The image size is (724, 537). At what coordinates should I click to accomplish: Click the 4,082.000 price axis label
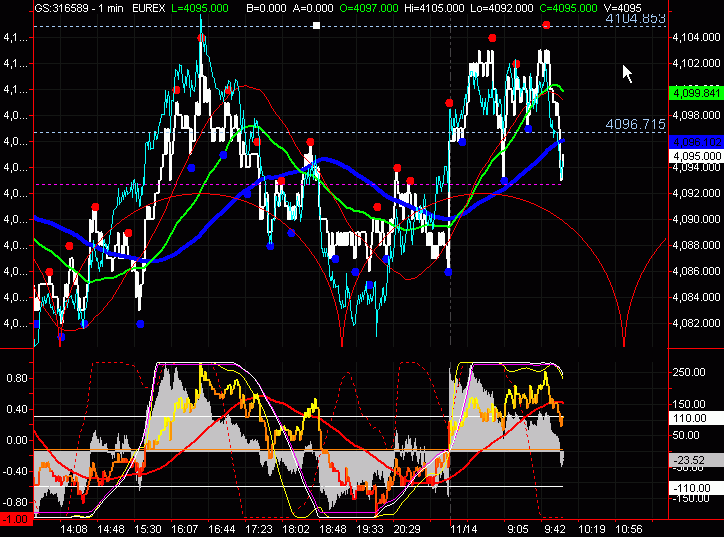[697, 323]
